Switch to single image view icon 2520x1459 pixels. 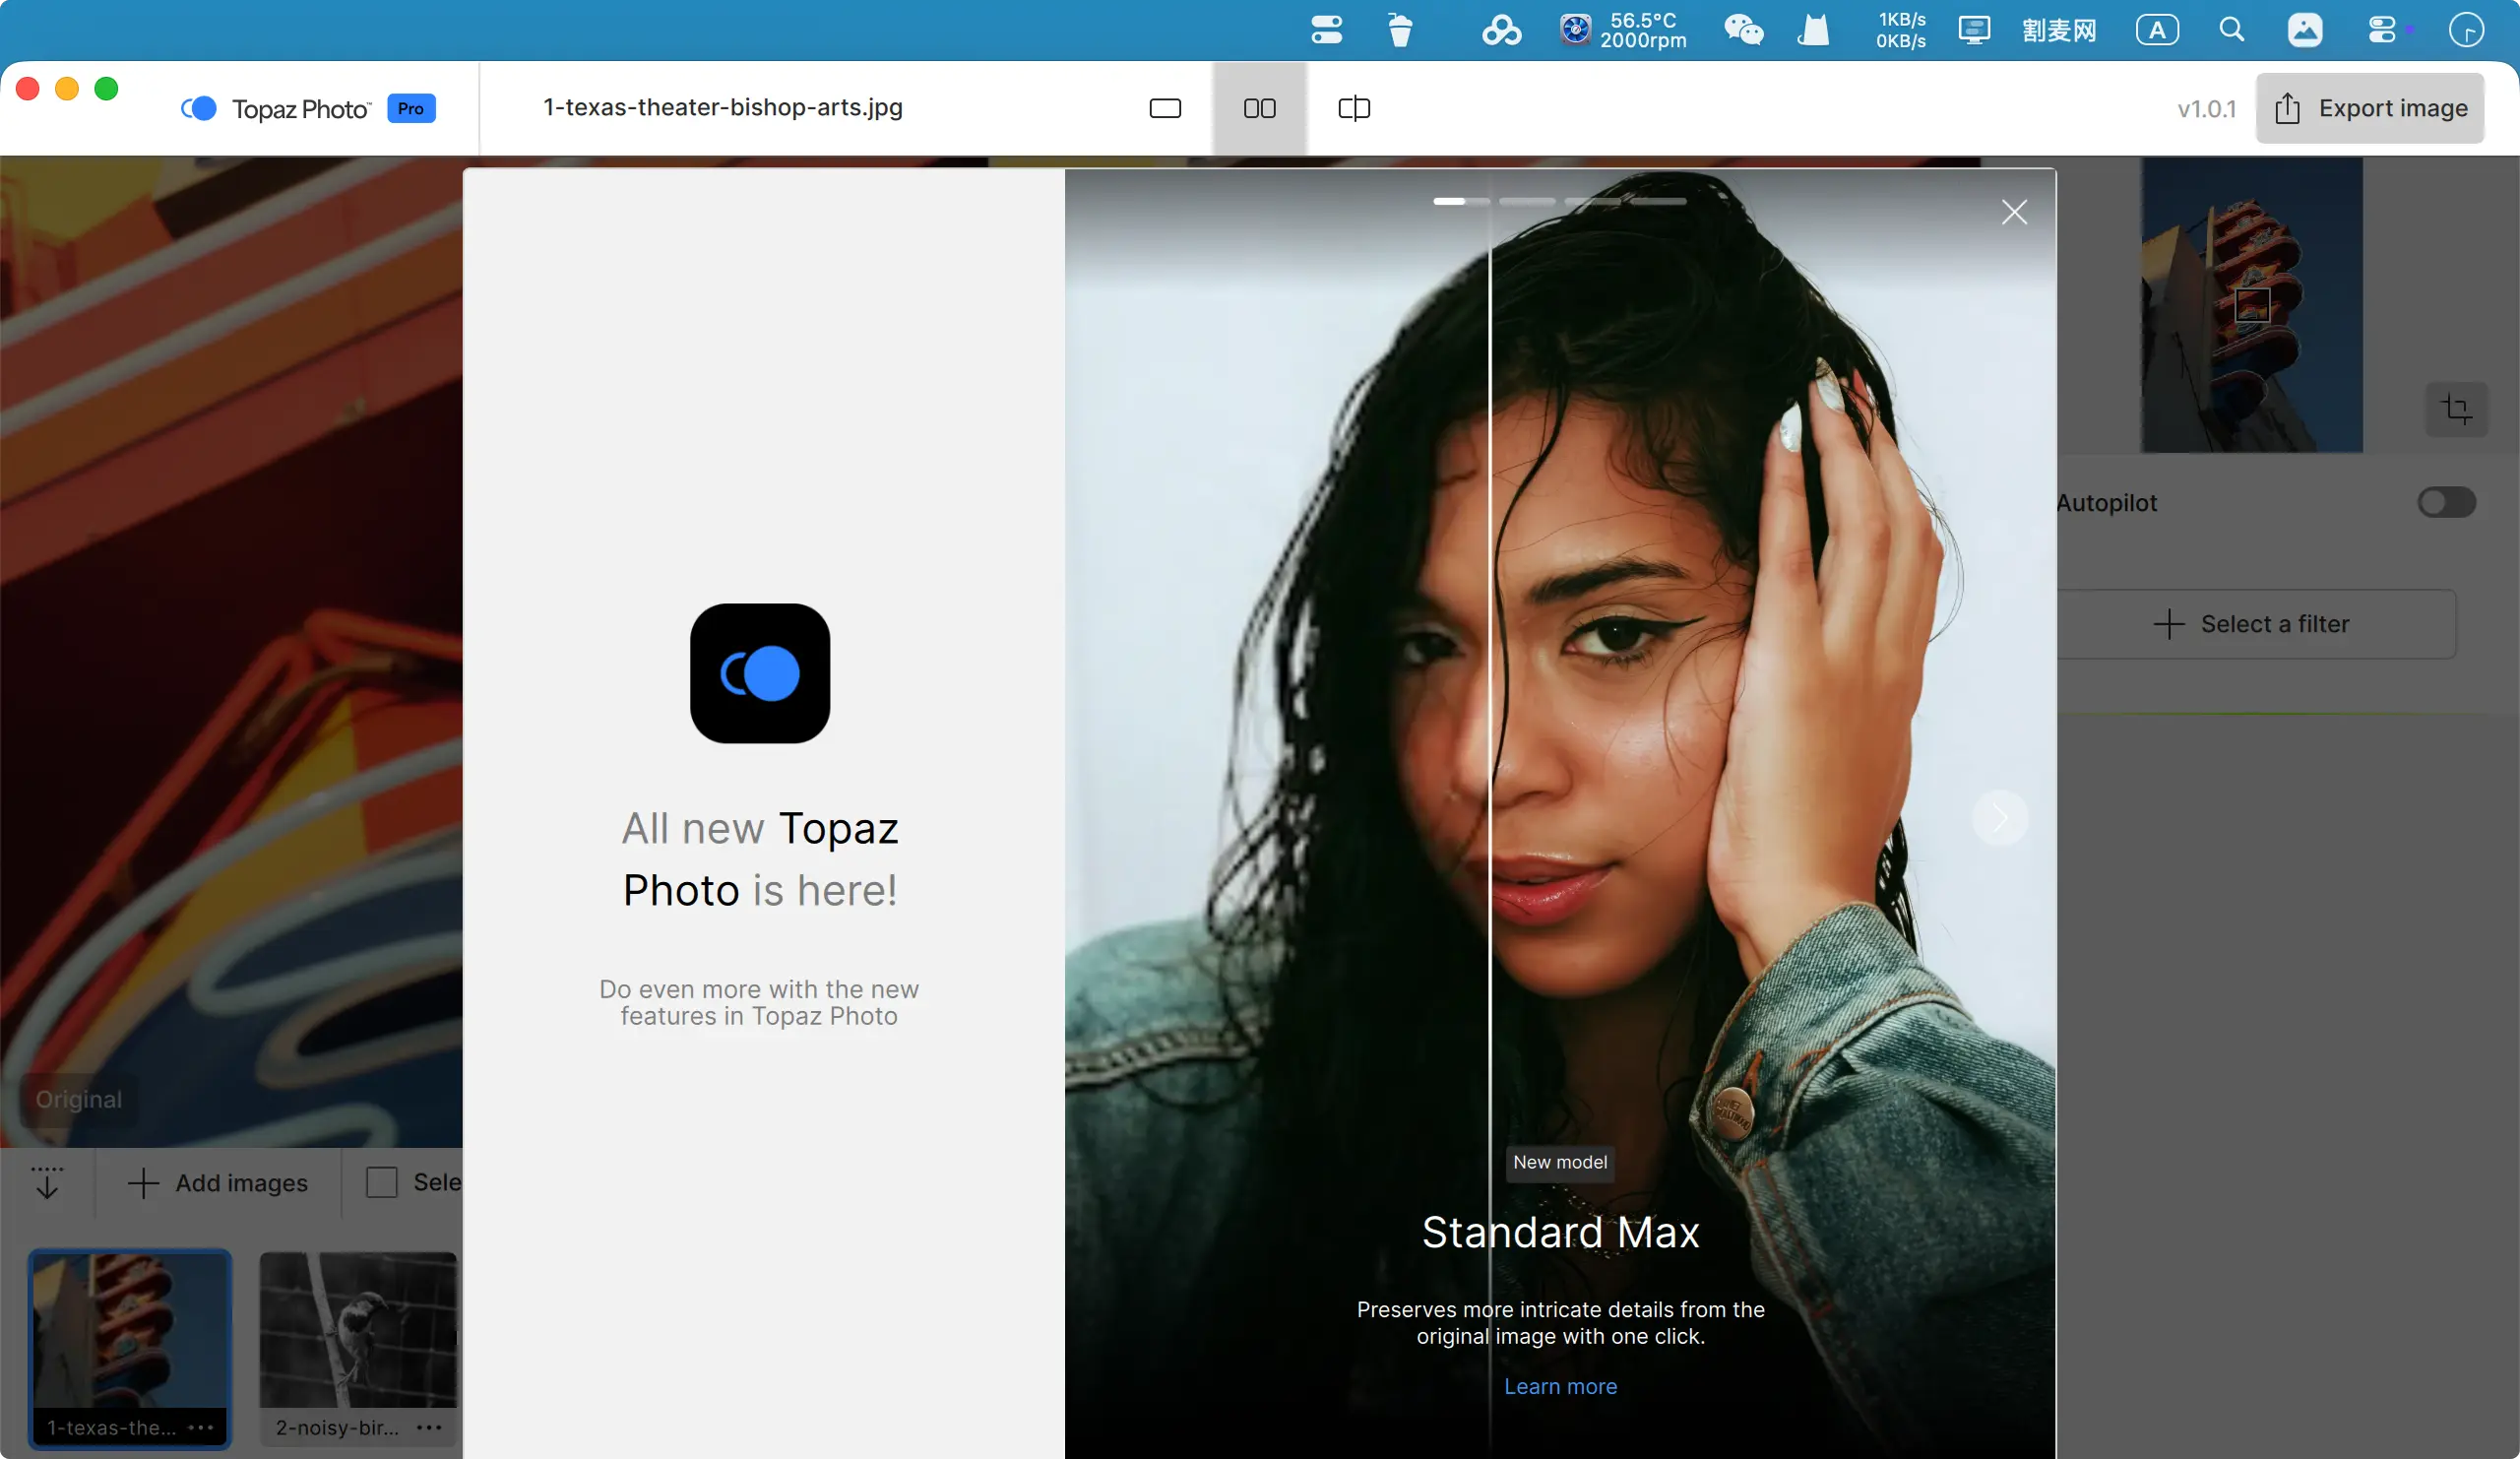pyautogui.click(x=1165, y=108)
